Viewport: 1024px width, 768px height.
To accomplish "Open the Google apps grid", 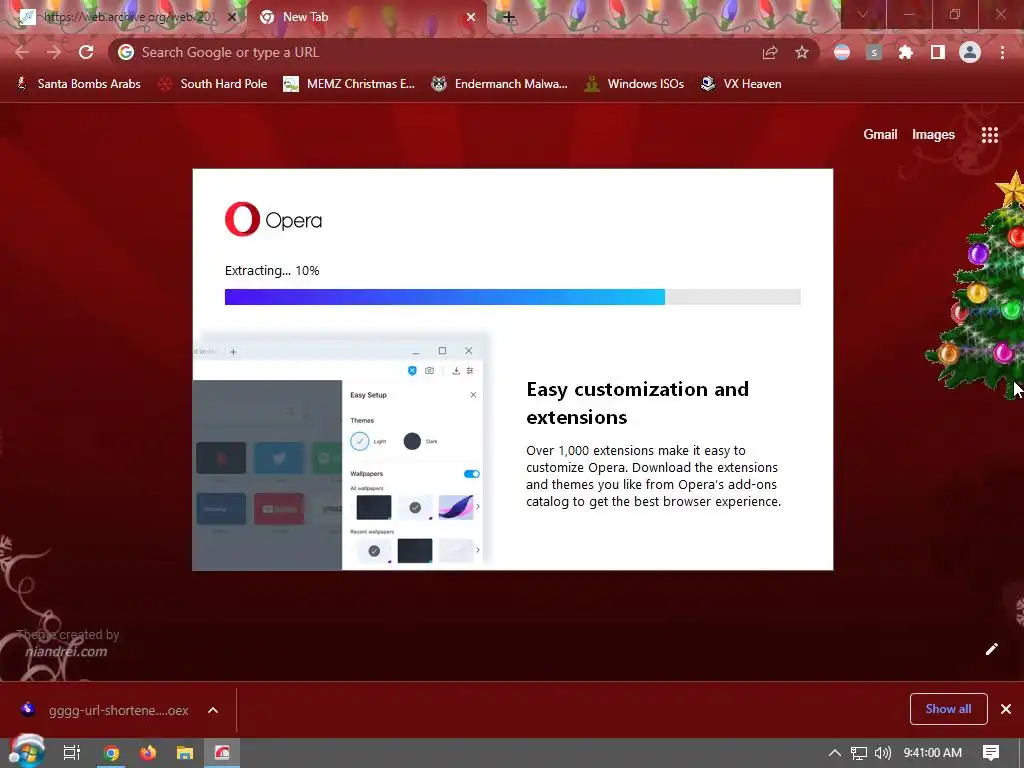I will [x=989, y=135].
